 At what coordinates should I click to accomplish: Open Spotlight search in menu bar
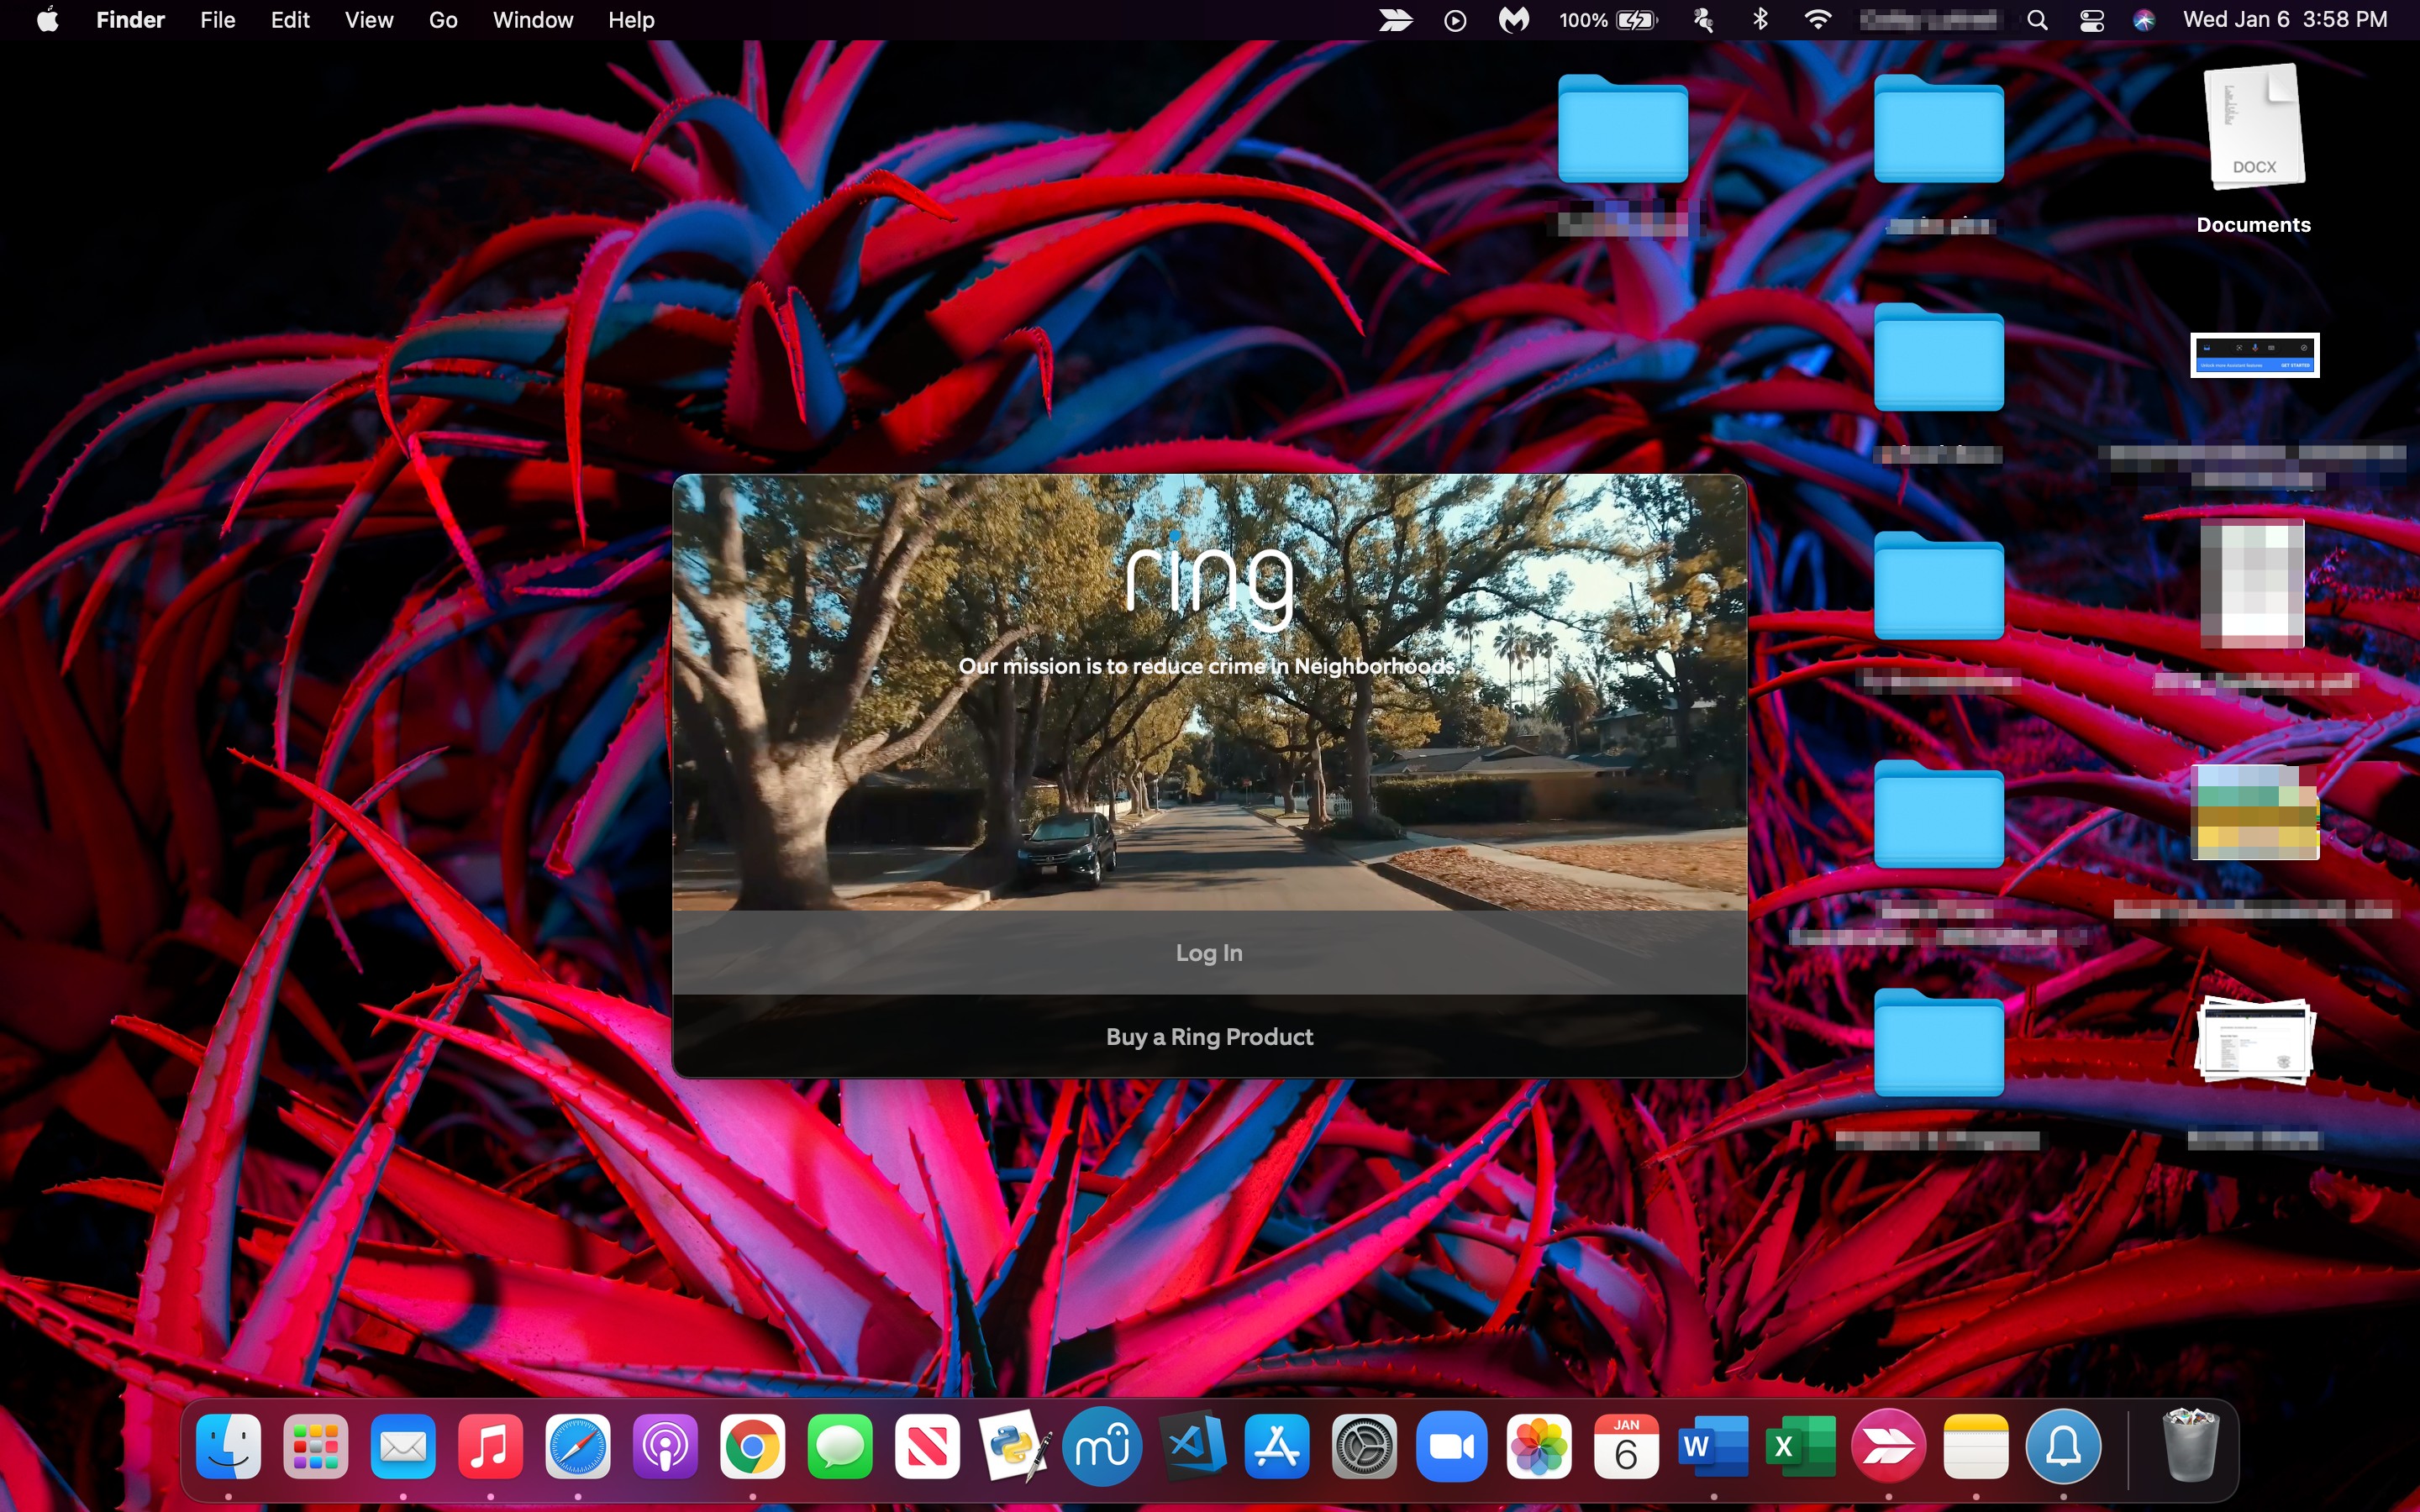pos(2037,20)
